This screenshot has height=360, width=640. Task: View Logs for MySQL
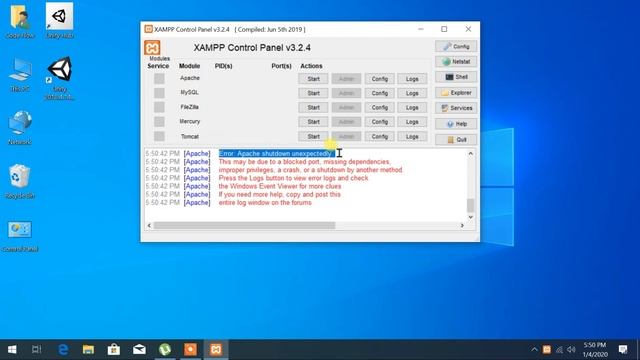pyautogui.click(x=412, y=93)
